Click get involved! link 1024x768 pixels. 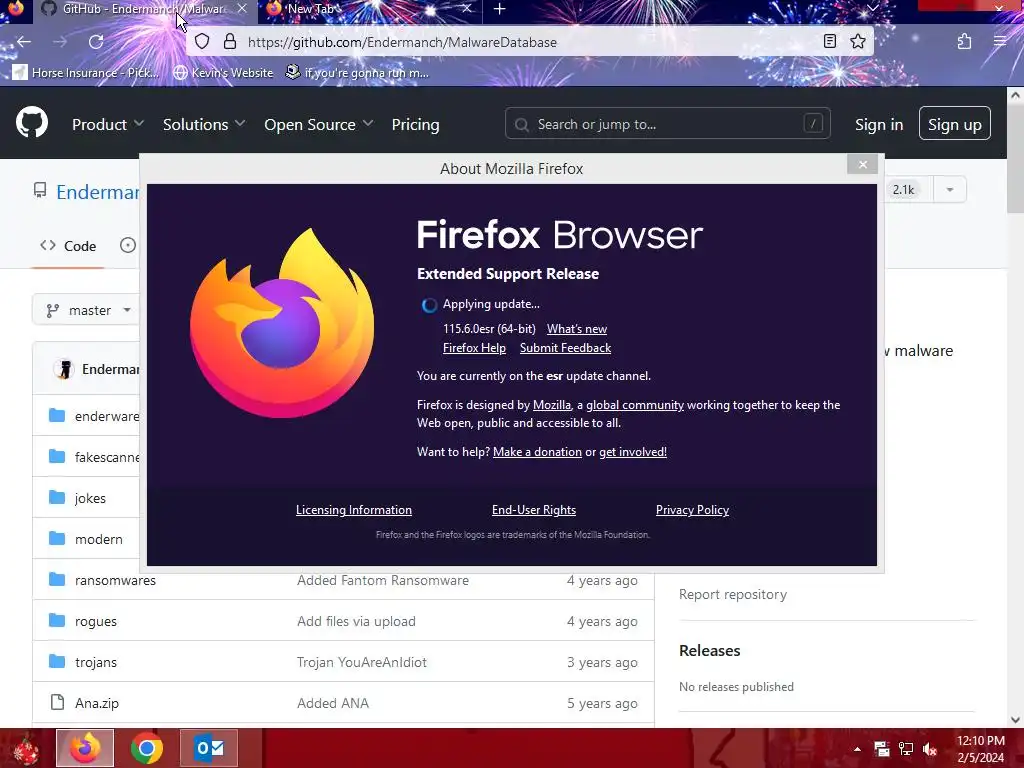pos(633,452)
